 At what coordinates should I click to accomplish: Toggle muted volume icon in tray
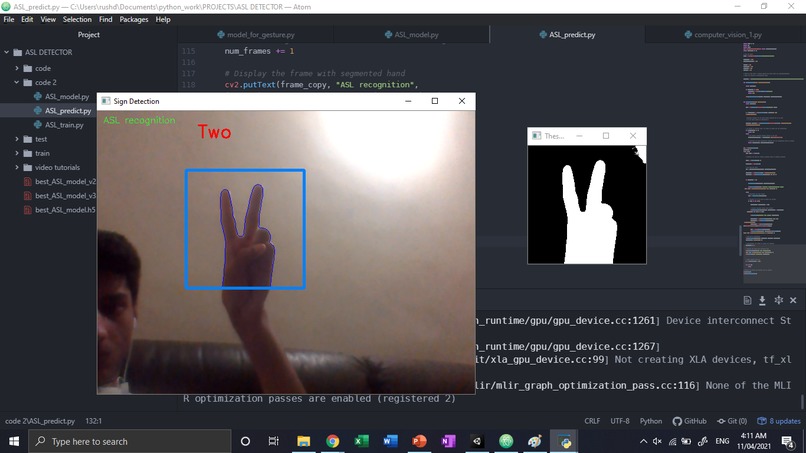pos(657,442)
